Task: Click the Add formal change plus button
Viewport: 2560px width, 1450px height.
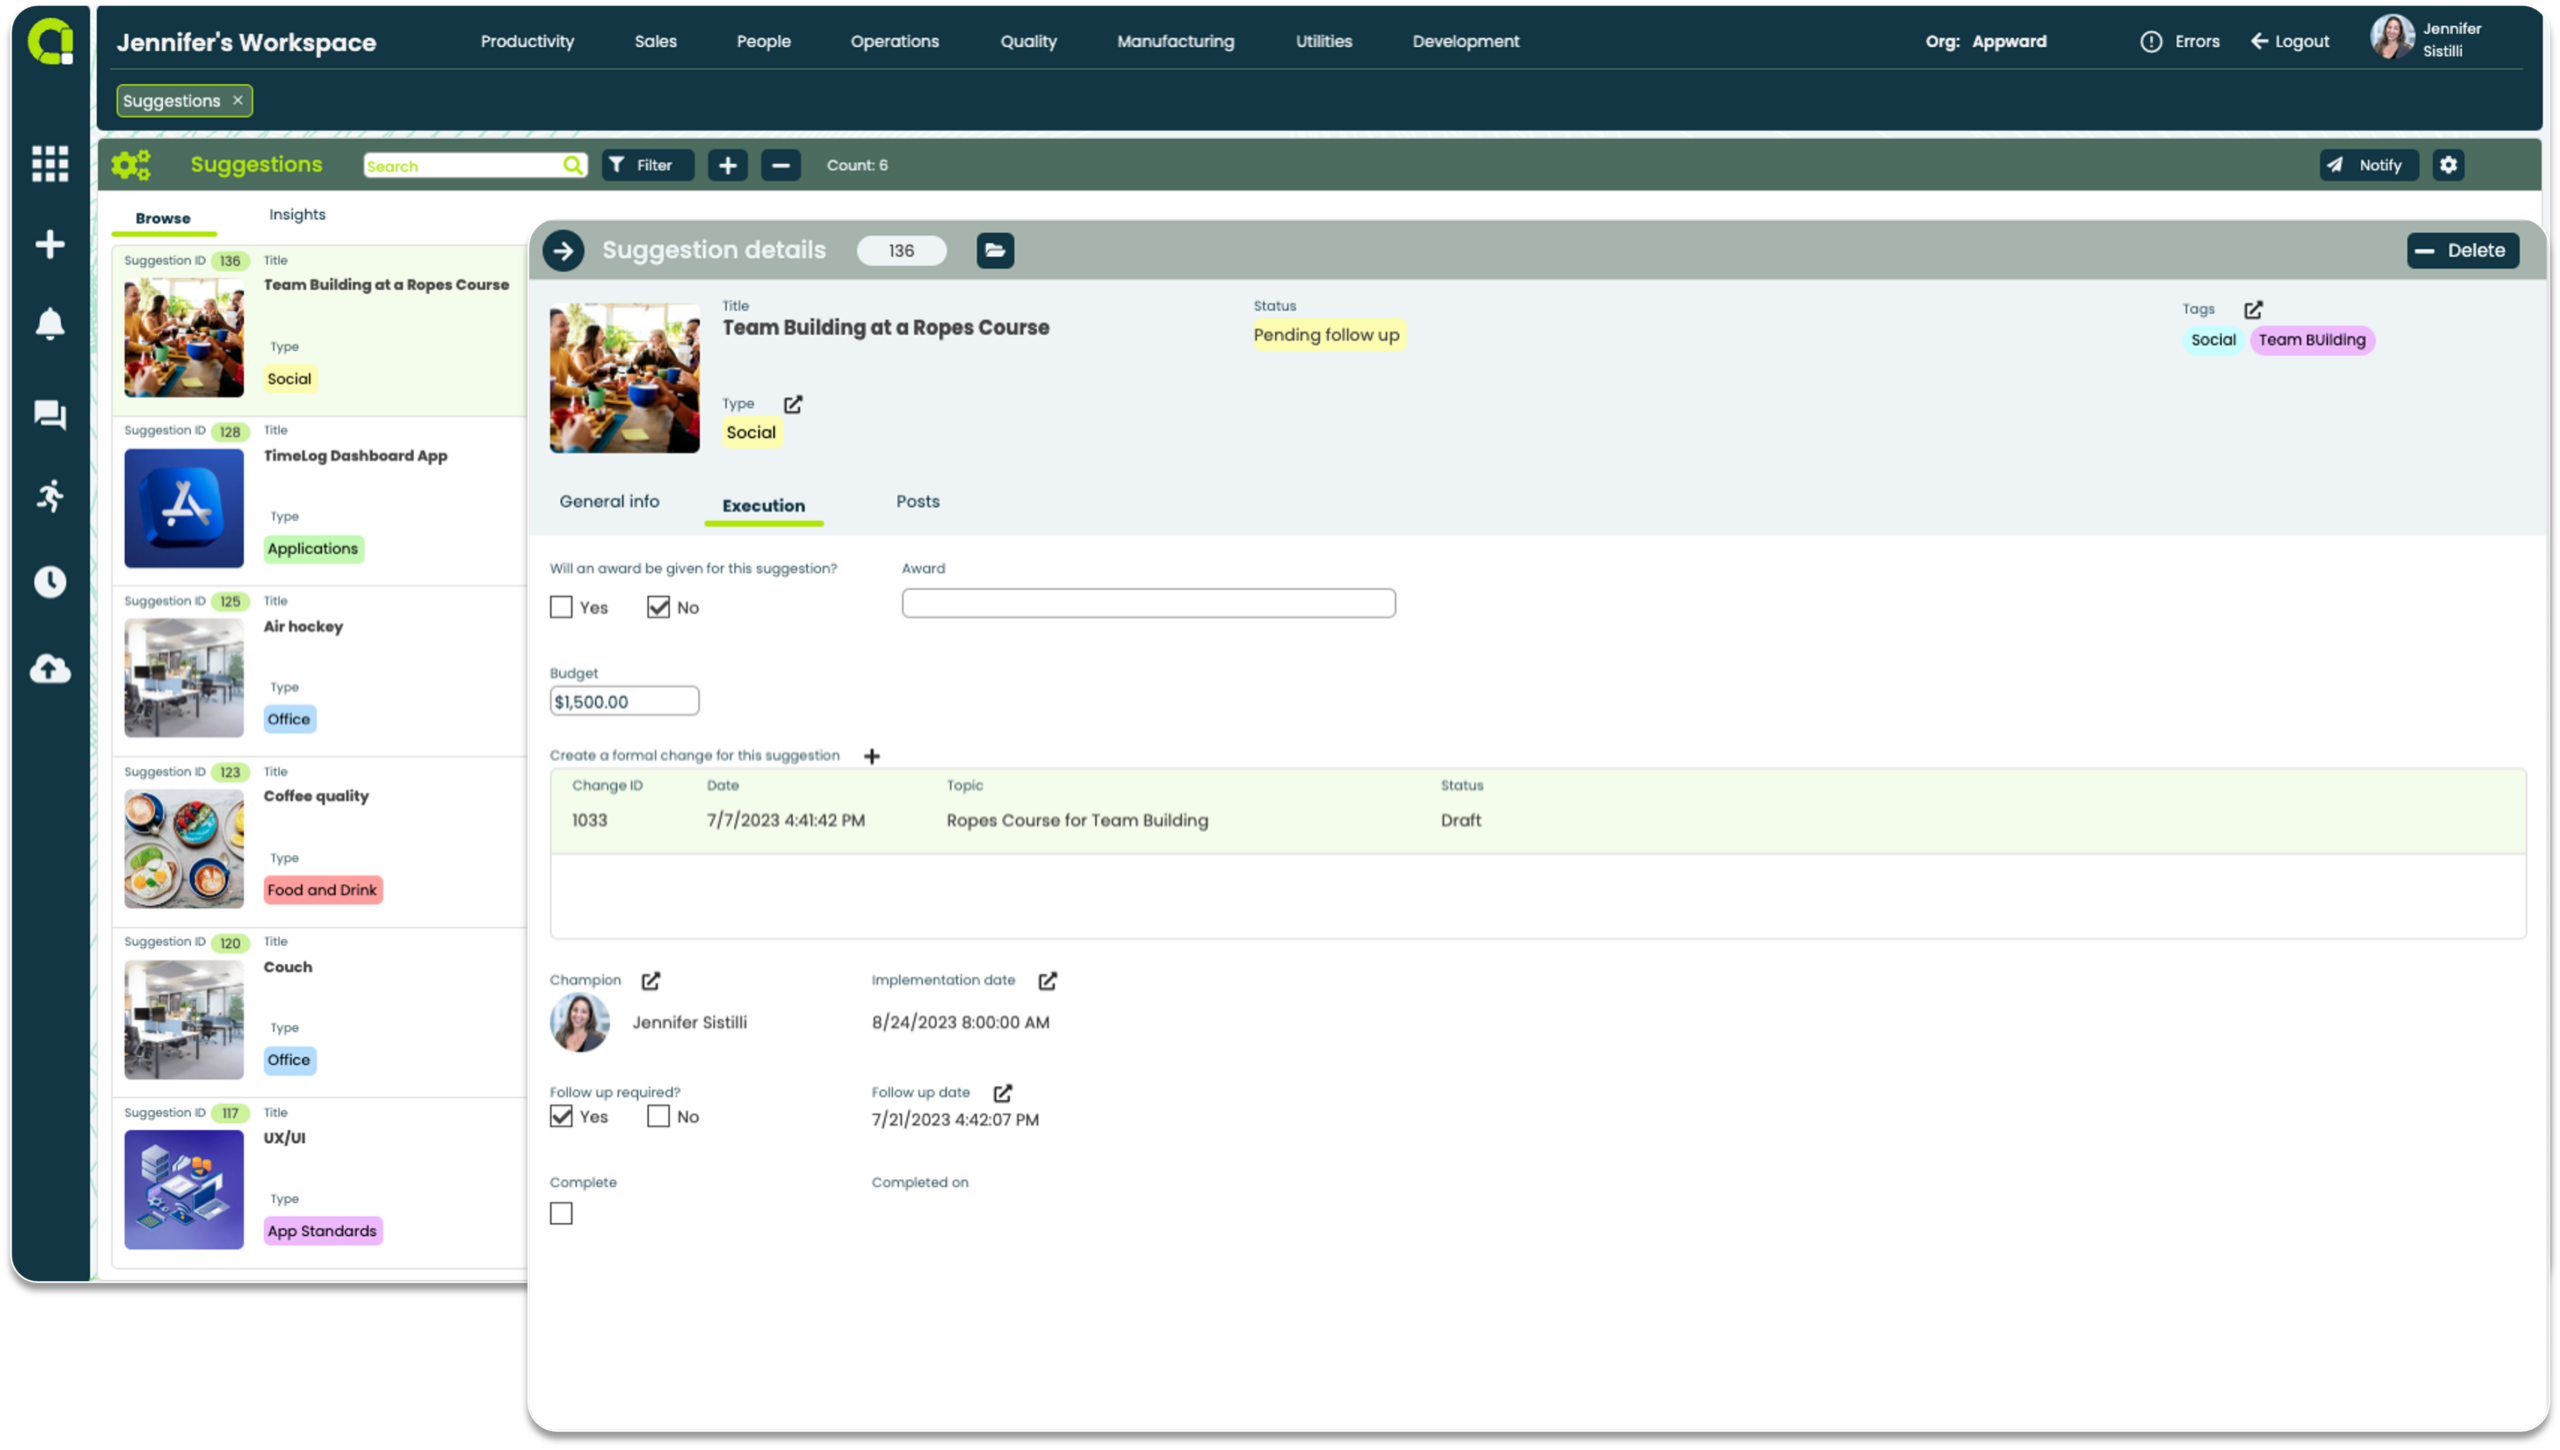Action: (870, 756)
